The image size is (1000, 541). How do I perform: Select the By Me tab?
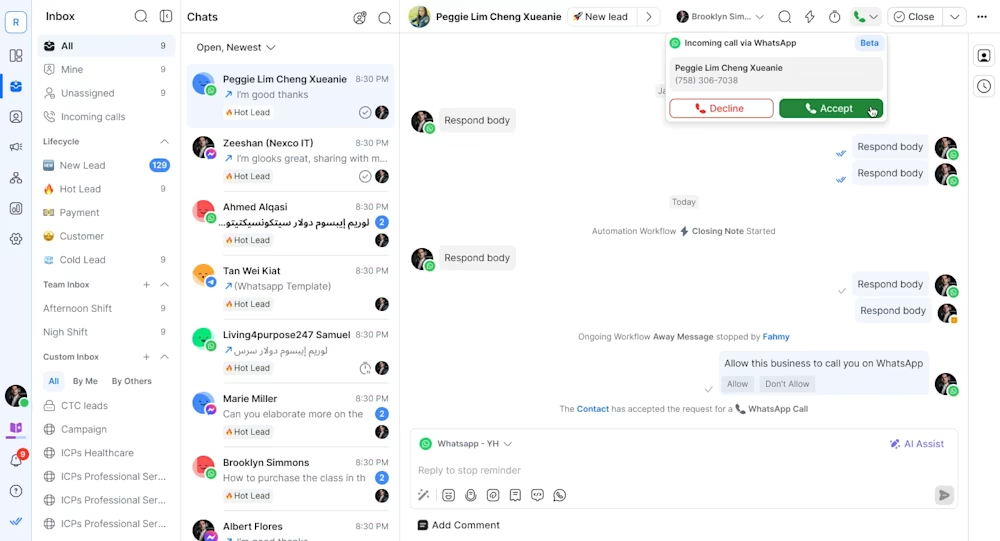coord(85,381)
